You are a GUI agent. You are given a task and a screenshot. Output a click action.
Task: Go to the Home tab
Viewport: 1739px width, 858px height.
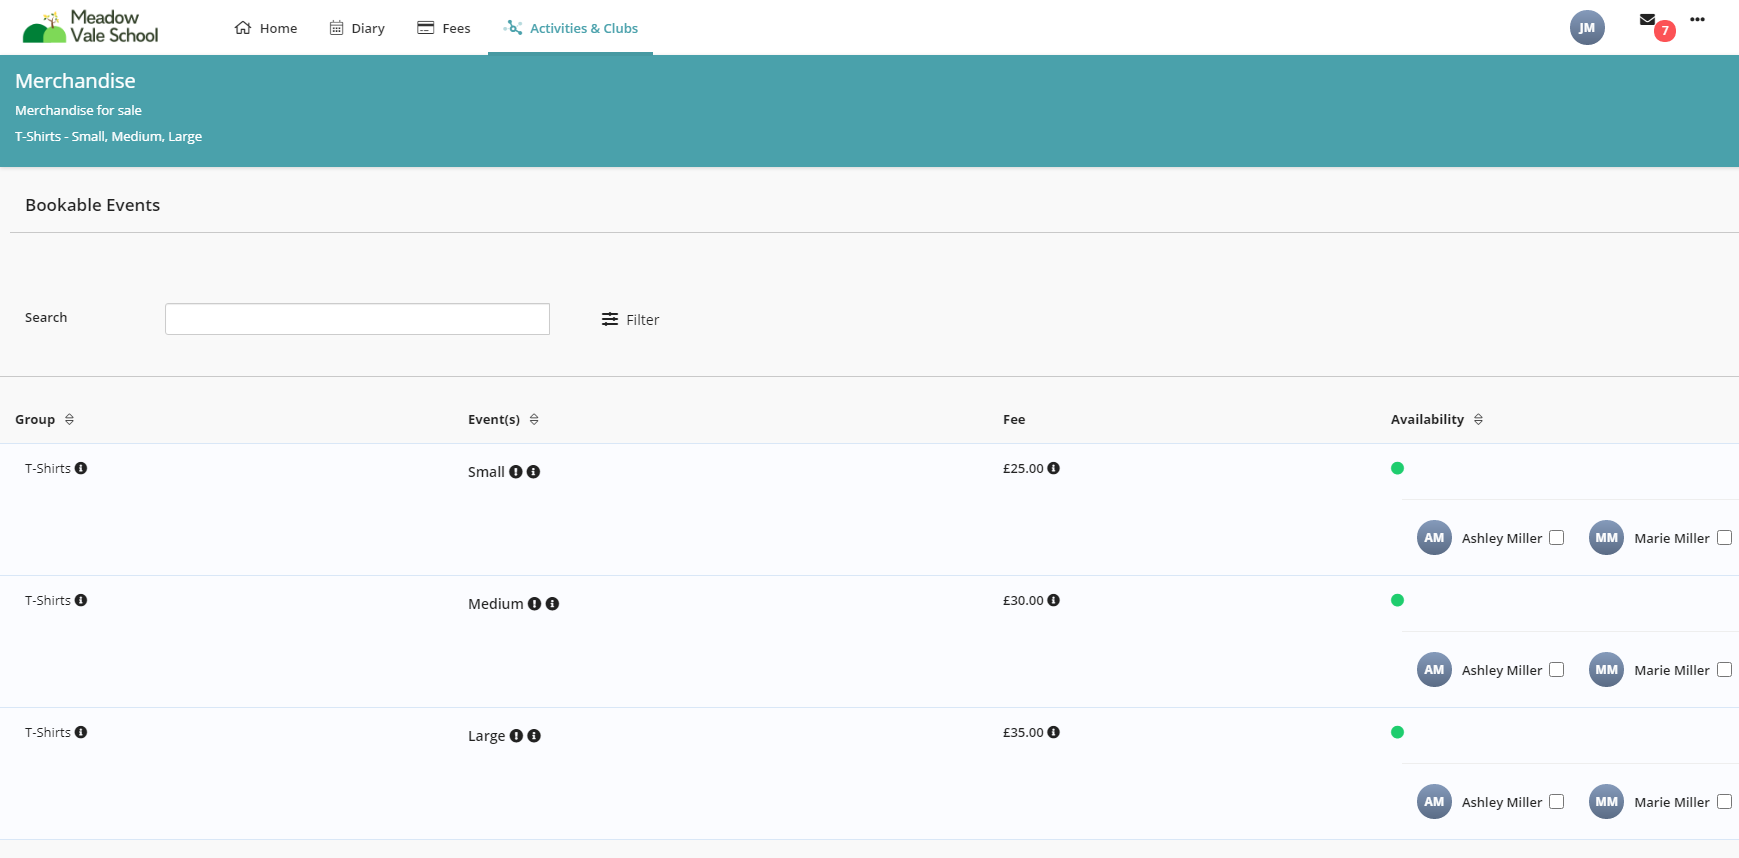[x=266, y=28]
